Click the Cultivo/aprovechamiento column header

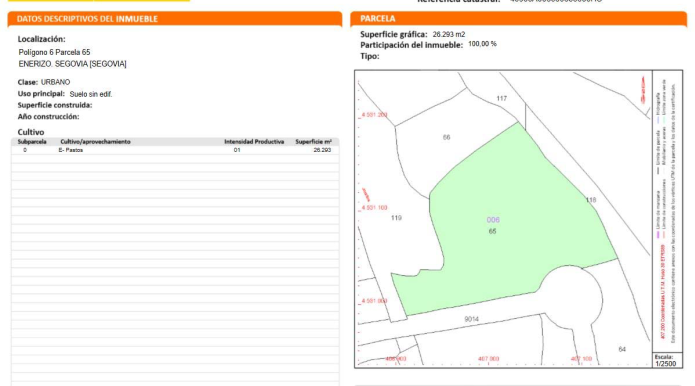pos(95,142)
